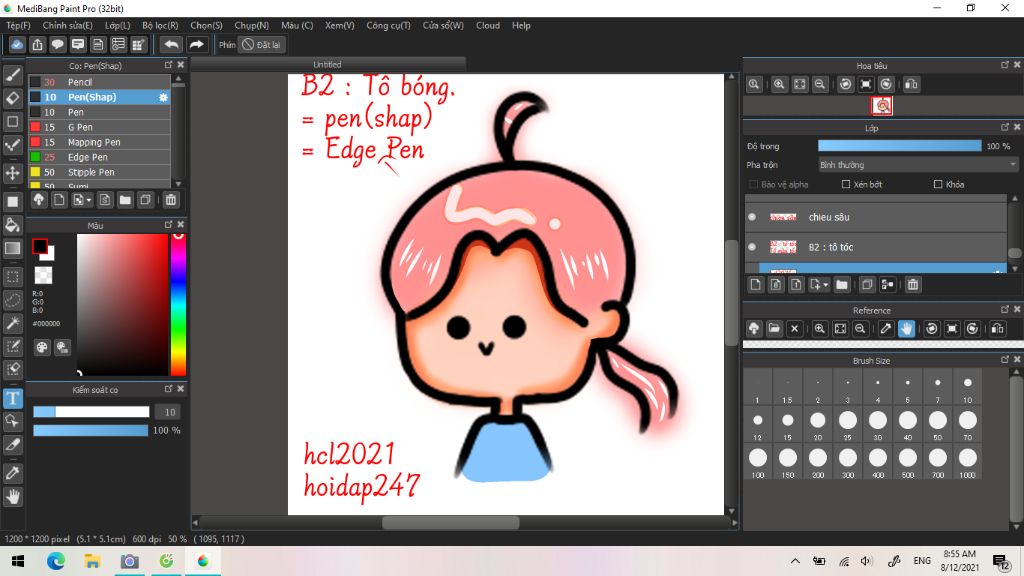This screenshot has height=576, width=1024.
Task: Select brush size 100 preset
Action: [758, 462]
